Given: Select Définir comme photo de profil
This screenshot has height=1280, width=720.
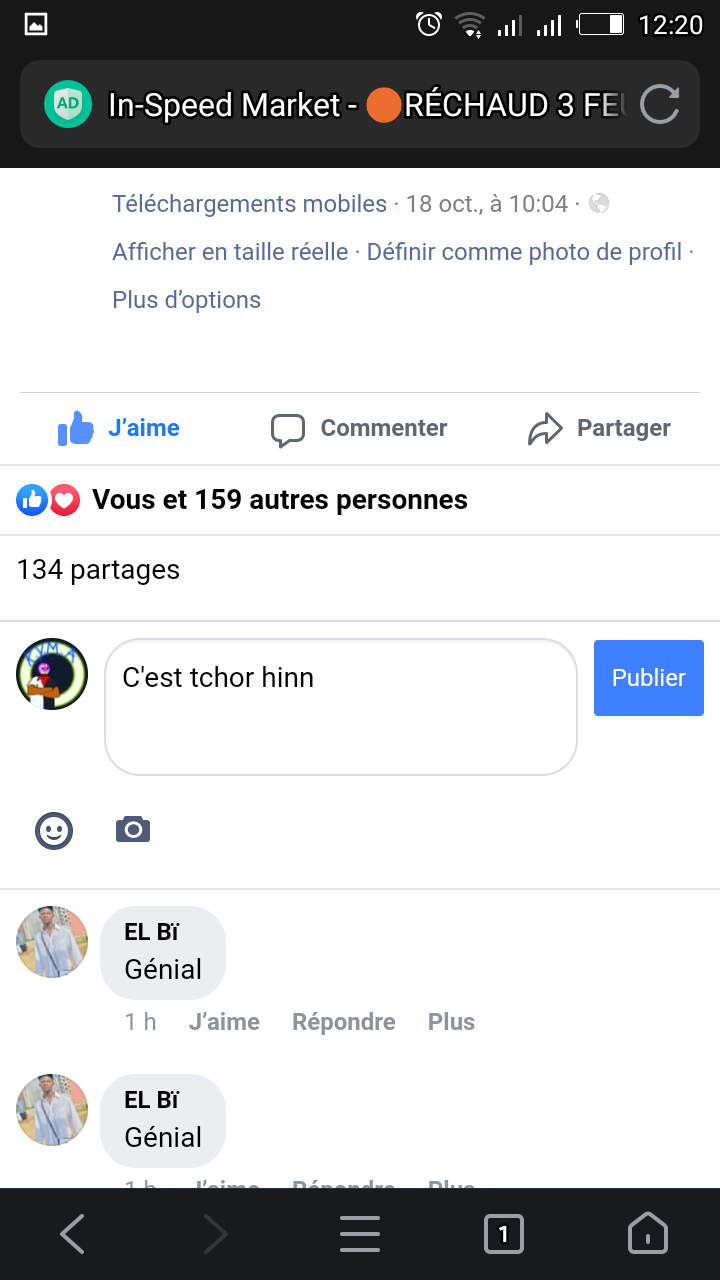Looking at the screenshot, I should pos(524,252).
